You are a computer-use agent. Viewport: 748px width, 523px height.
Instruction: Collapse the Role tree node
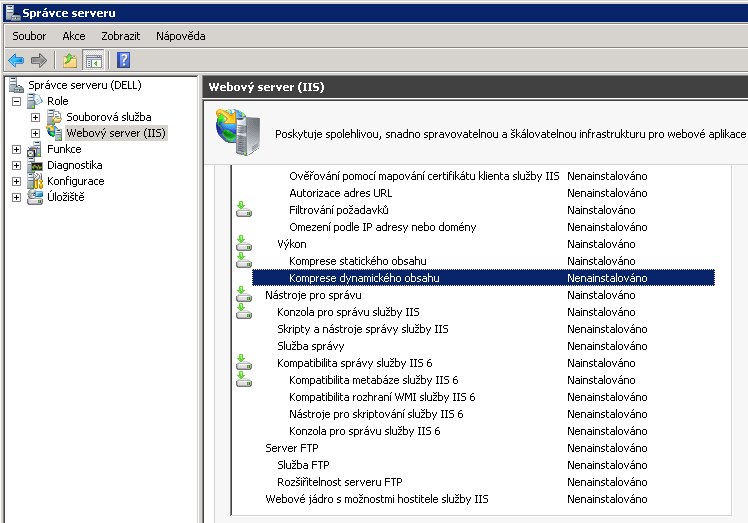17,101
